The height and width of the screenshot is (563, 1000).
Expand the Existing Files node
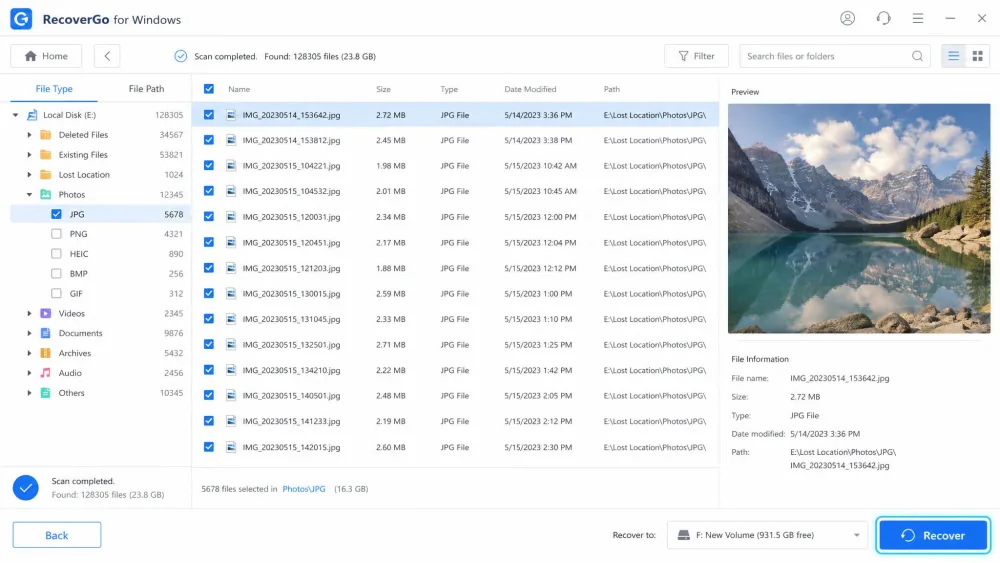click(29, 155)
